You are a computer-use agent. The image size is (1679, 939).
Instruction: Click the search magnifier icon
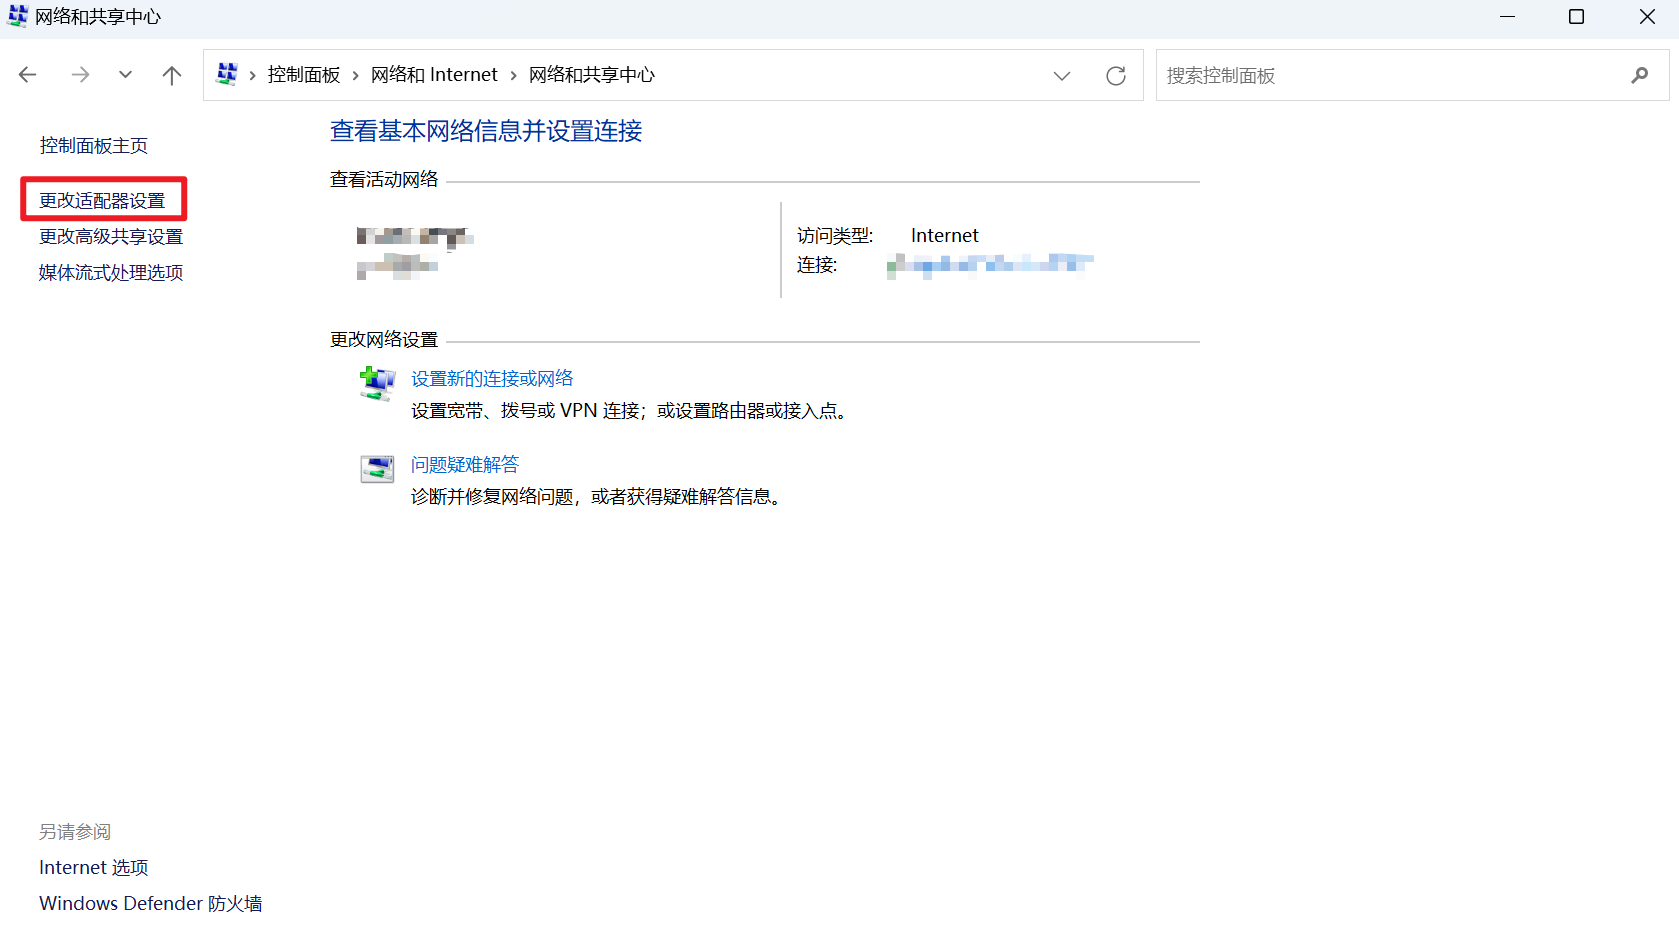(x=1640, y=74)
